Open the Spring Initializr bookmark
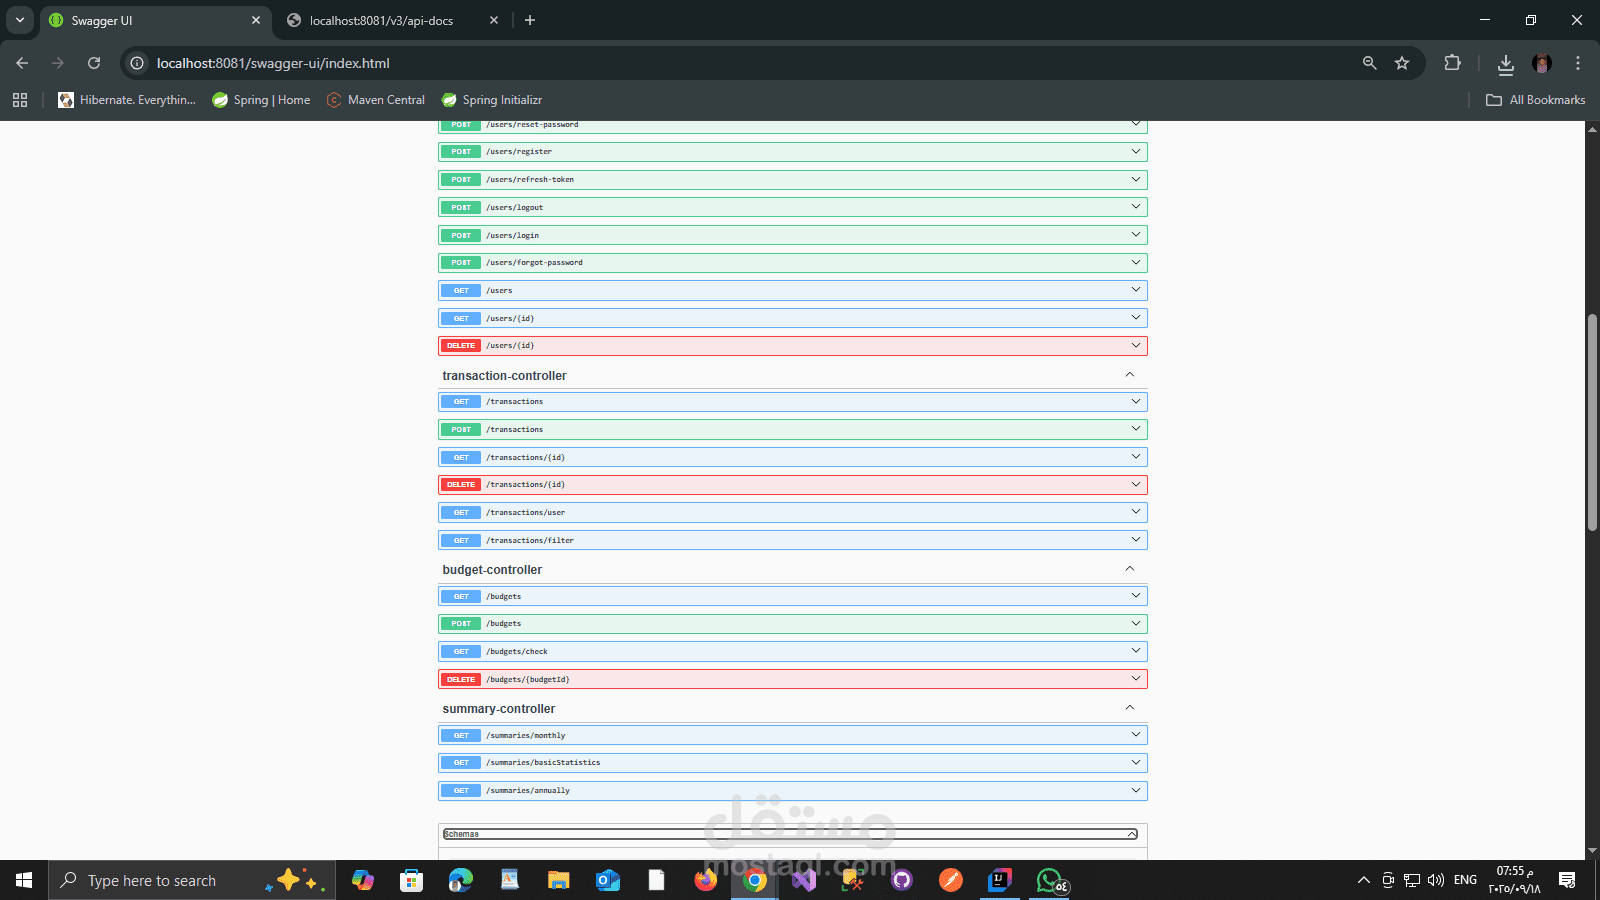1600x900 pixels. [x=492, y=100]
